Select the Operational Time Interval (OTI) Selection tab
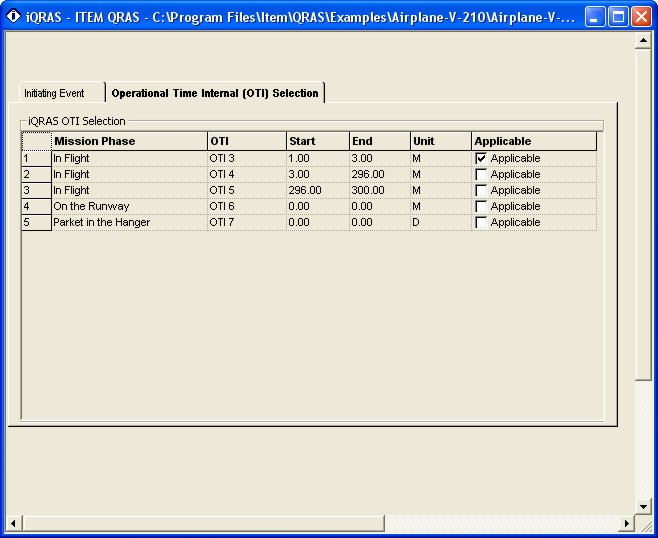This screenshot has height=538, width=658. (215, 93)
